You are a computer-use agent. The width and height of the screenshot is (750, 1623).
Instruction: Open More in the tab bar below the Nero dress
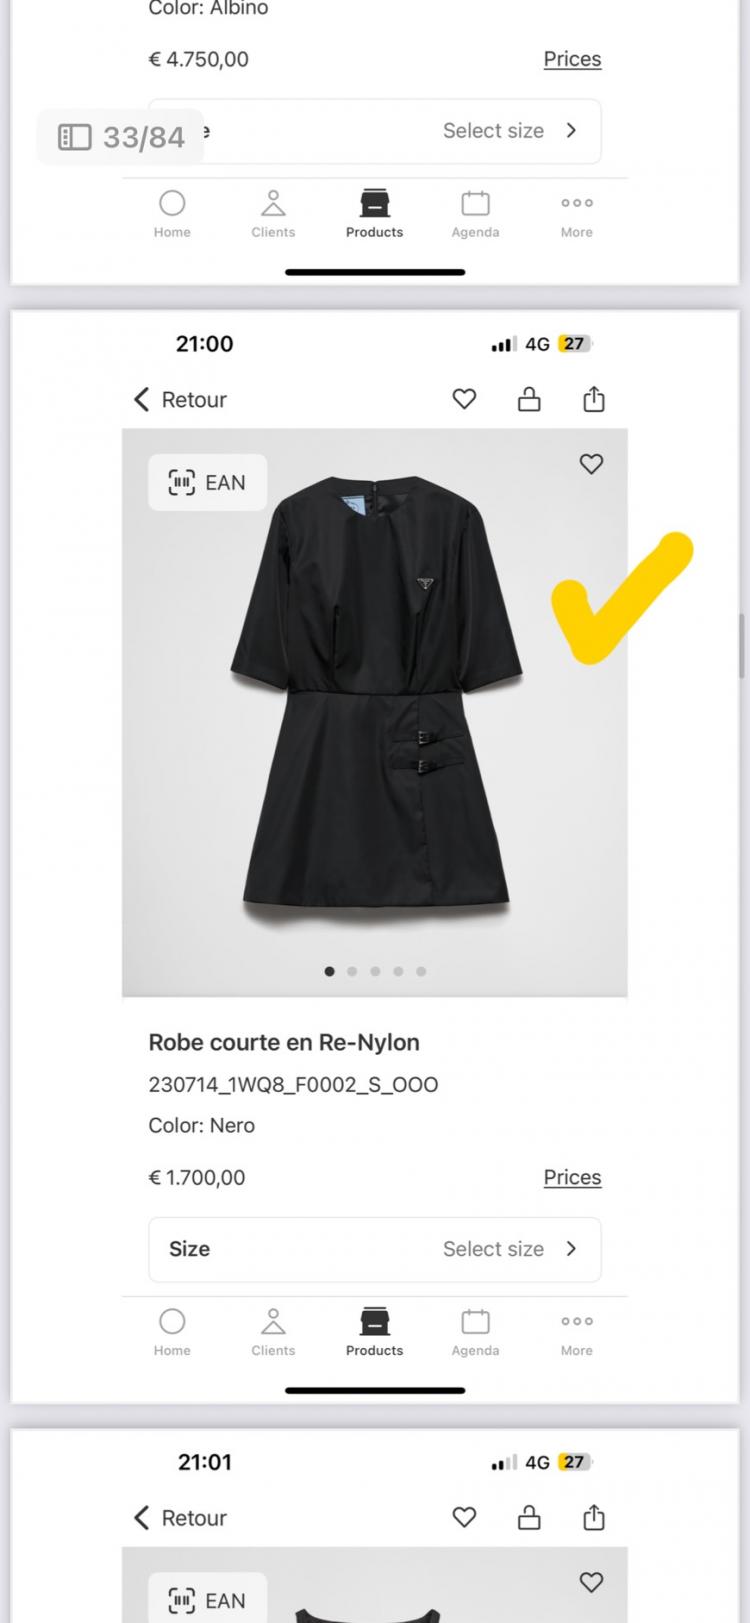(576, 1332)
